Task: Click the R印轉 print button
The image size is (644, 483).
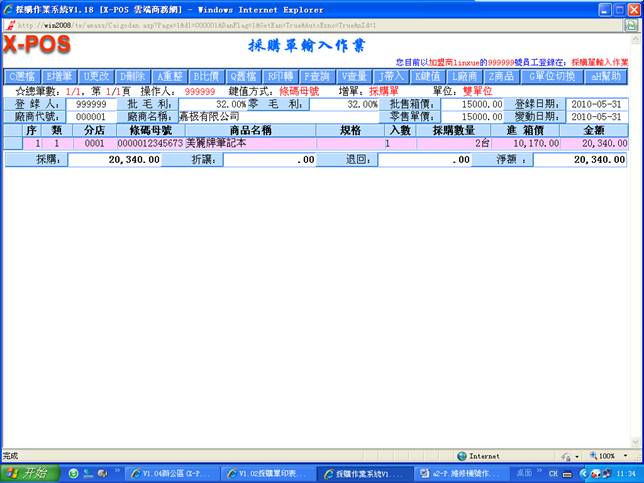Action: [x=281, y=76]
